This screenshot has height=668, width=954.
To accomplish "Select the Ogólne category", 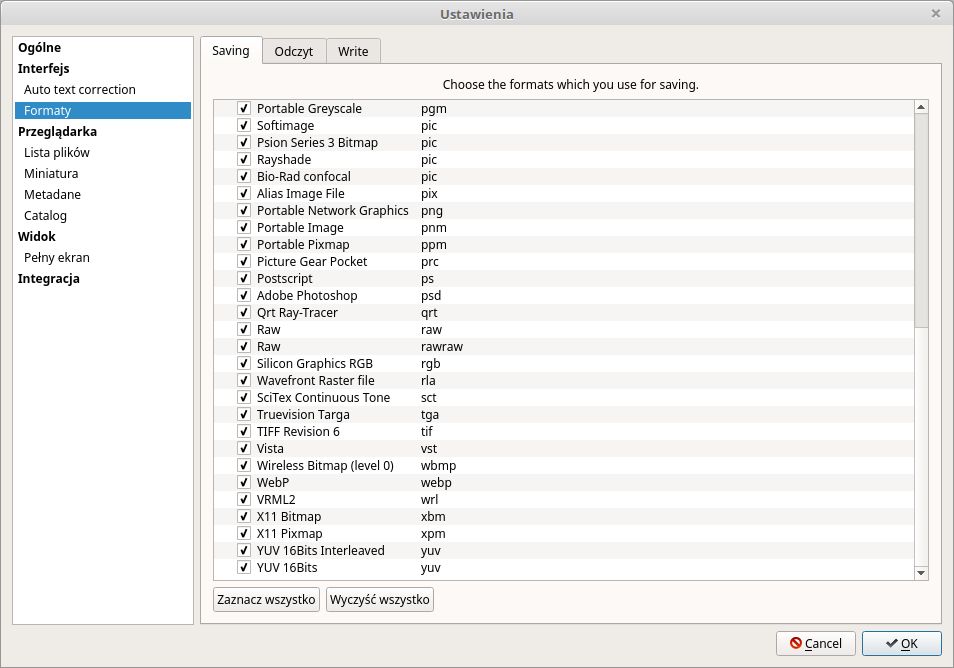I will (40, 48).
